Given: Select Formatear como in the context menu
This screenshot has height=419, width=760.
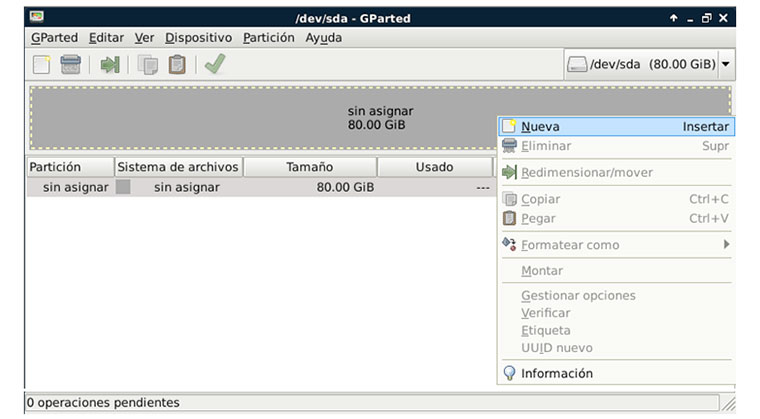Looking at the screenshot, I should (616, 245).
